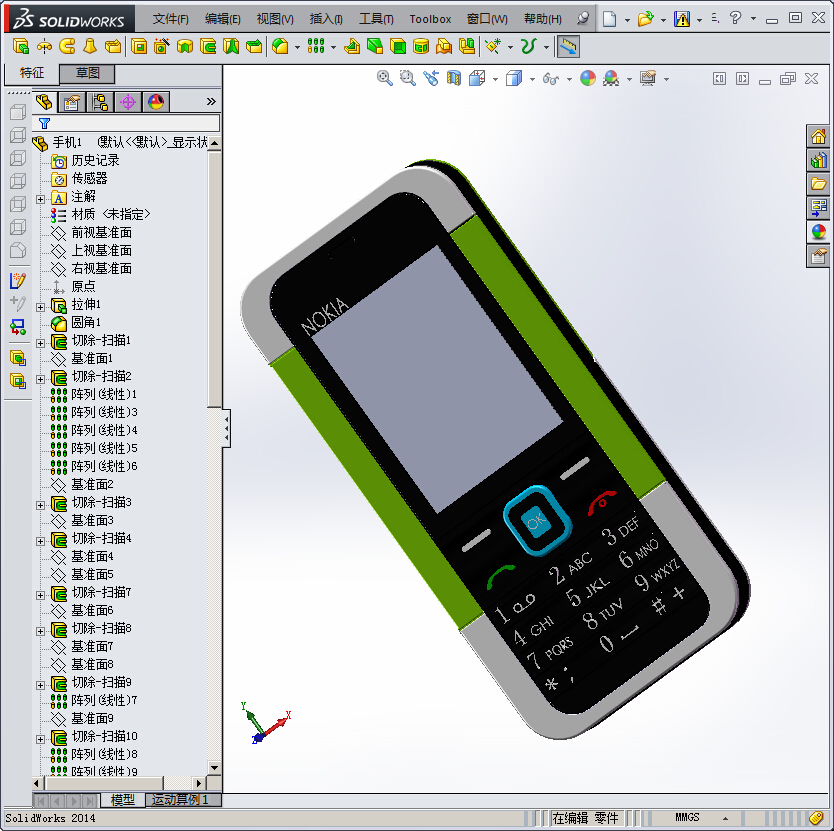
Task: Open the 插入(I) menu
Action: click(326, 19)
